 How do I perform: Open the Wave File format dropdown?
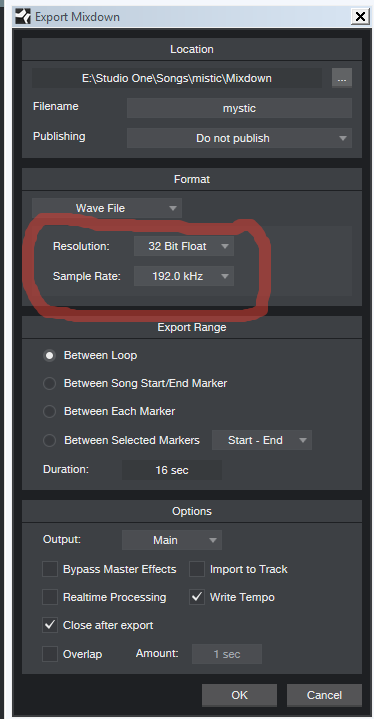pyautogui.click(x=107, y=208)
